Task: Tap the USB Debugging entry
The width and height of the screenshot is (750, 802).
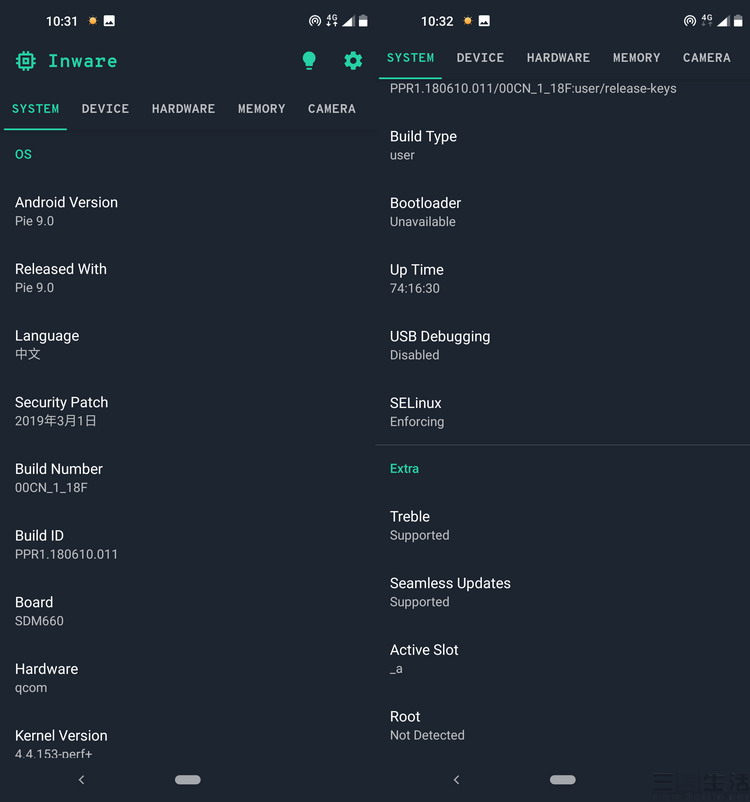Action: (x=440, y=345)
